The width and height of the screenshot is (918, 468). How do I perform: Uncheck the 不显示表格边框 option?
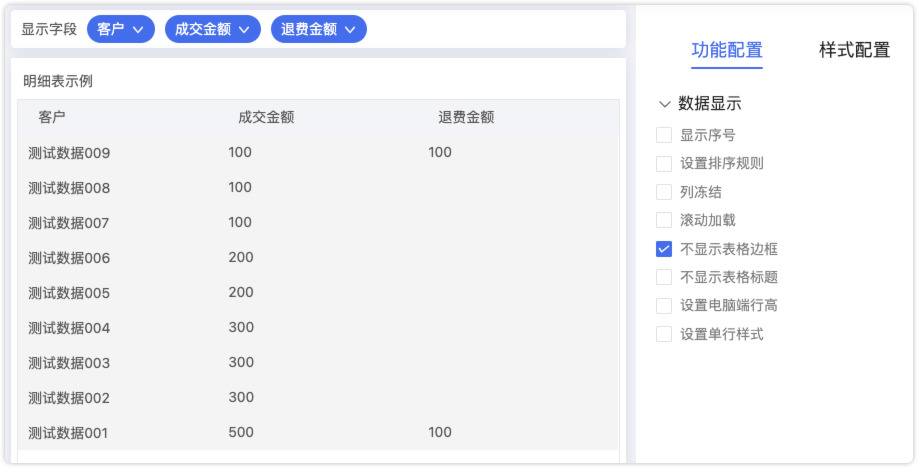click(664, 249)
